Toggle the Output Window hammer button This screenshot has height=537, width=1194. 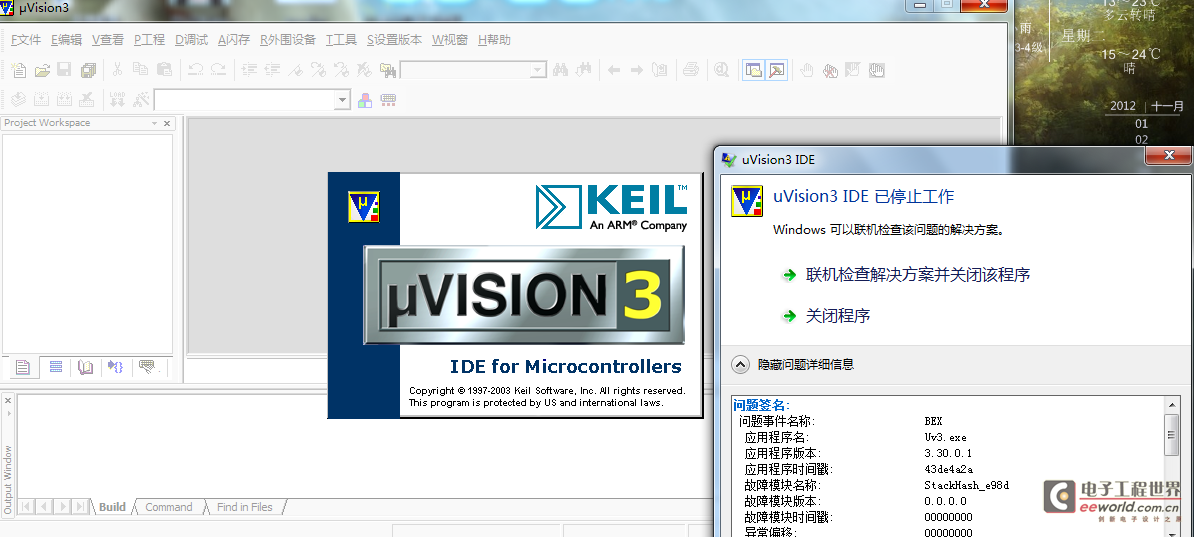[777, 70]
